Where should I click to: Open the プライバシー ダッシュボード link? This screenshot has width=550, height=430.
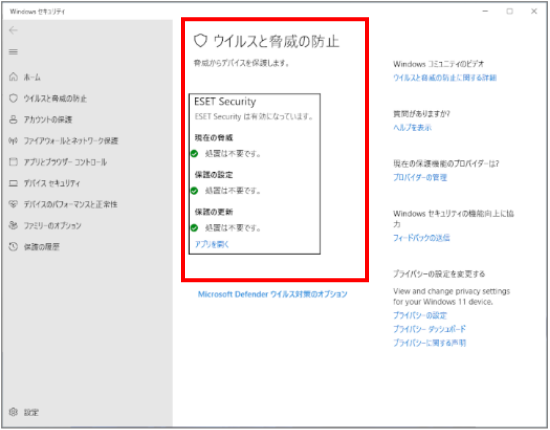tap(429, 329)
